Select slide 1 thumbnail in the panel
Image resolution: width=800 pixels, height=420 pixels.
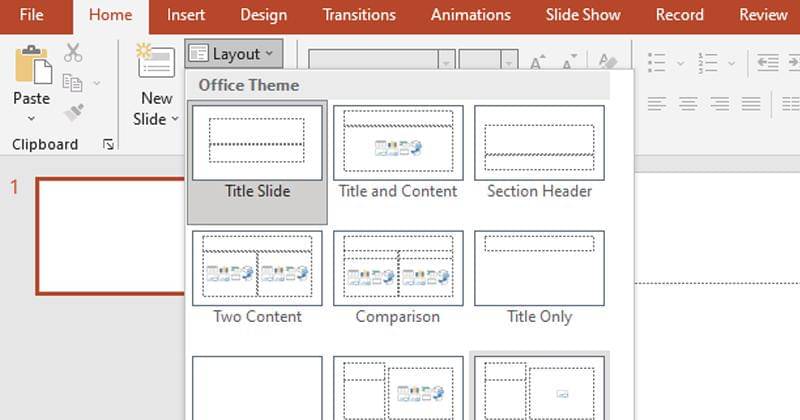pyautogui.click(x=112, y=235)
